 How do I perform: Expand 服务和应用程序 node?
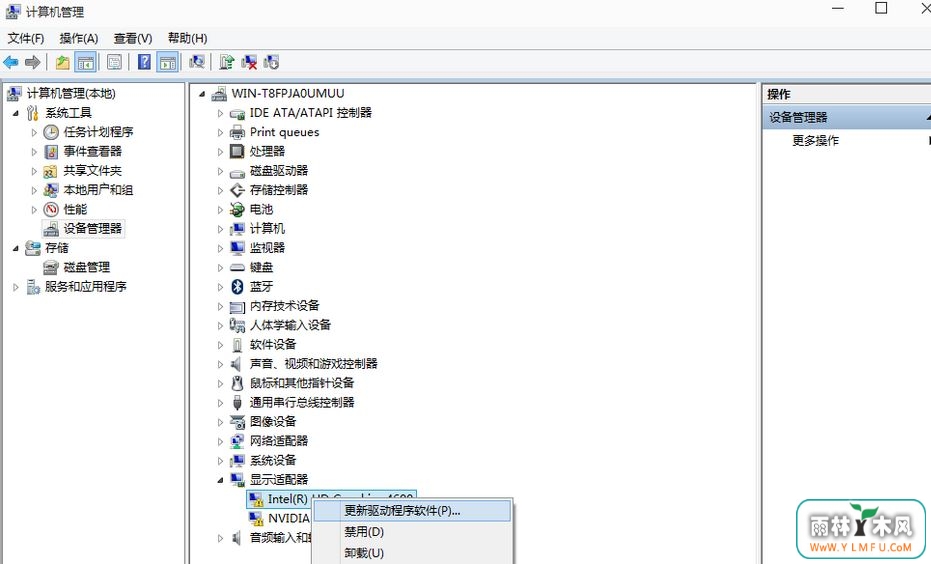pyautogui.click(x=15, y=287)
